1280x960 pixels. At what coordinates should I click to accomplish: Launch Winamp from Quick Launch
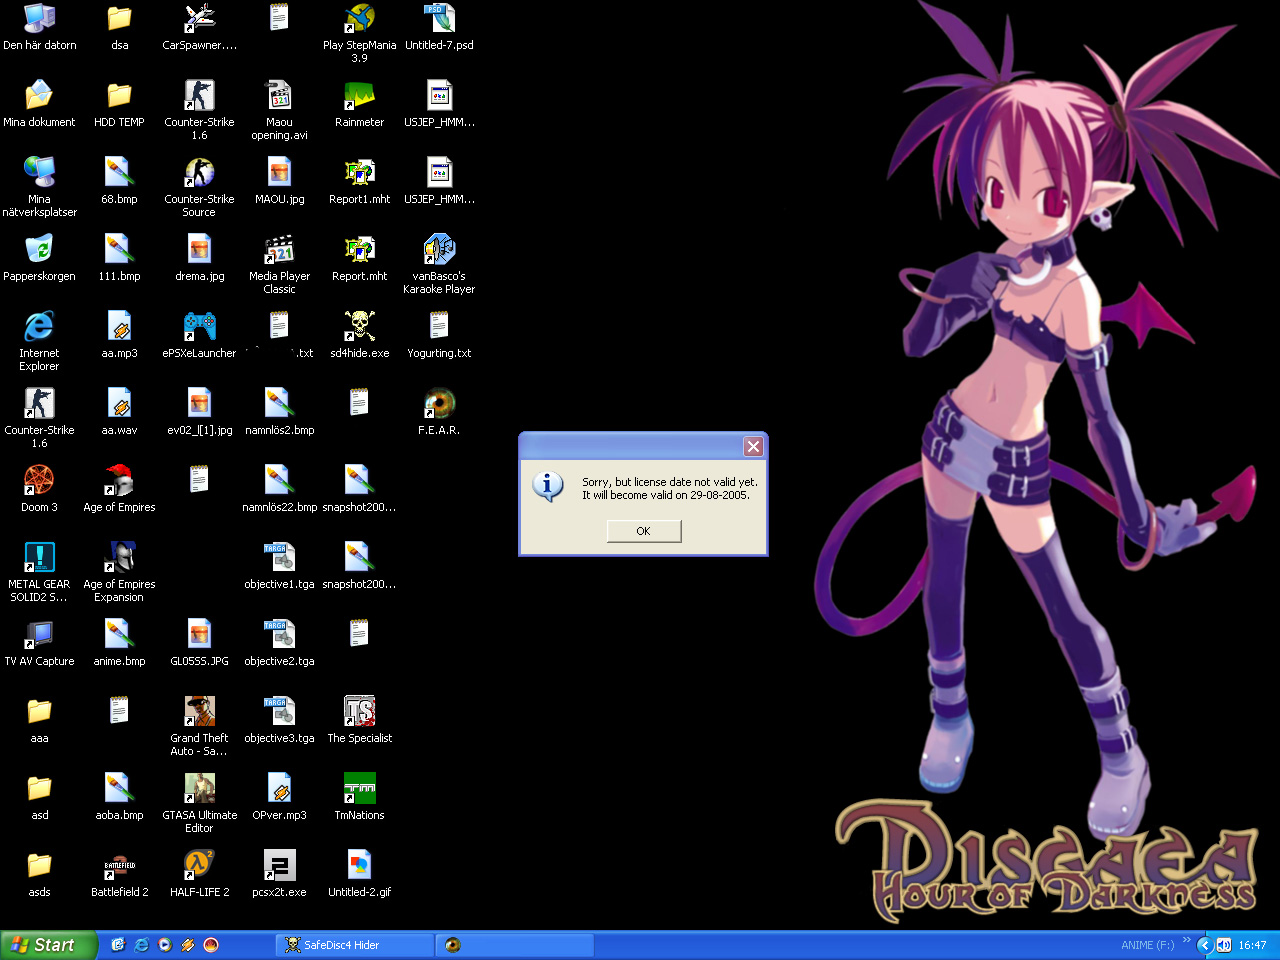click(187, 945)
